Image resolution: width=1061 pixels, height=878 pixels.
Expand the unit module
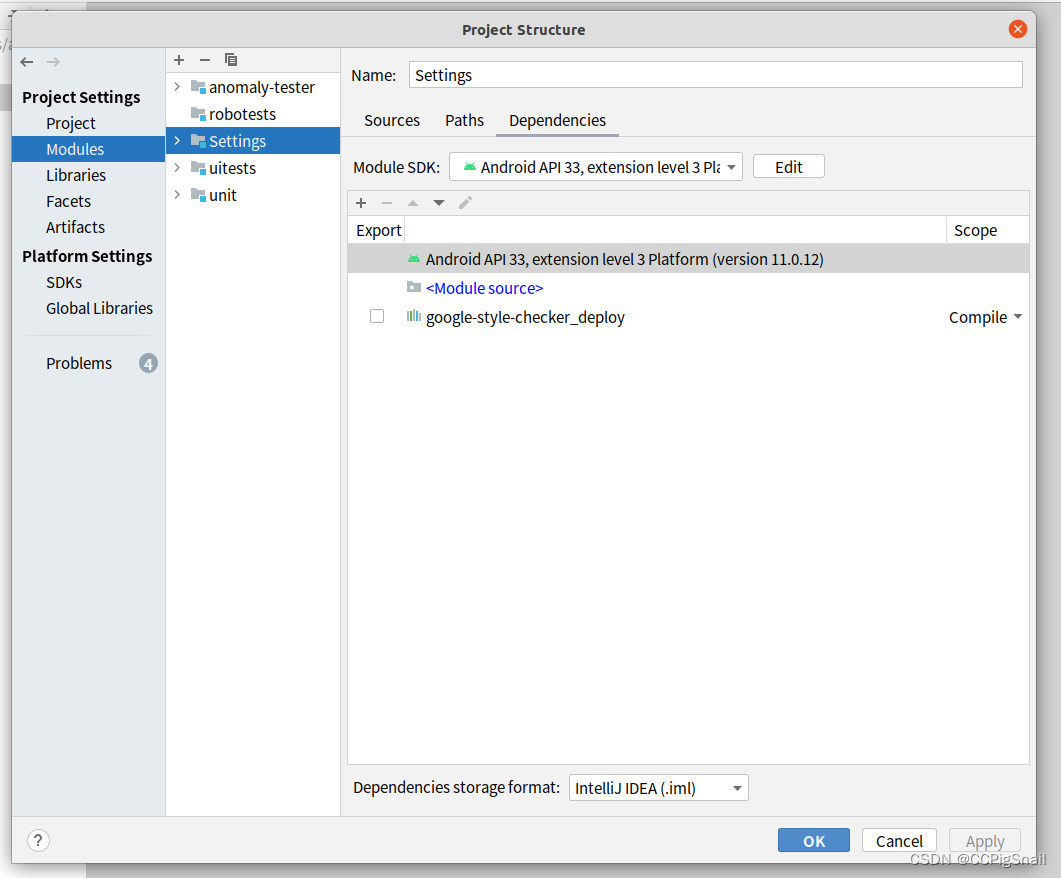(177, 195)
